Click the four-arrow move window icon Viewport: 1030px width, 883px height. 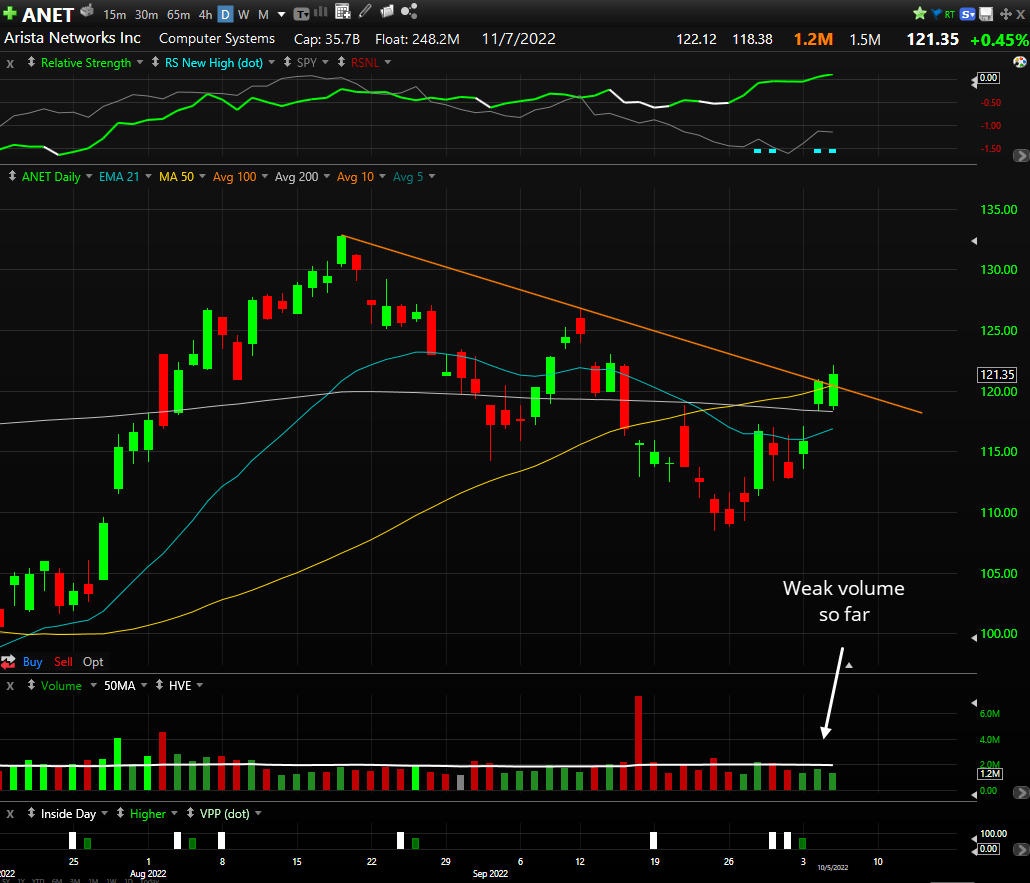[x=1005, y=14]
